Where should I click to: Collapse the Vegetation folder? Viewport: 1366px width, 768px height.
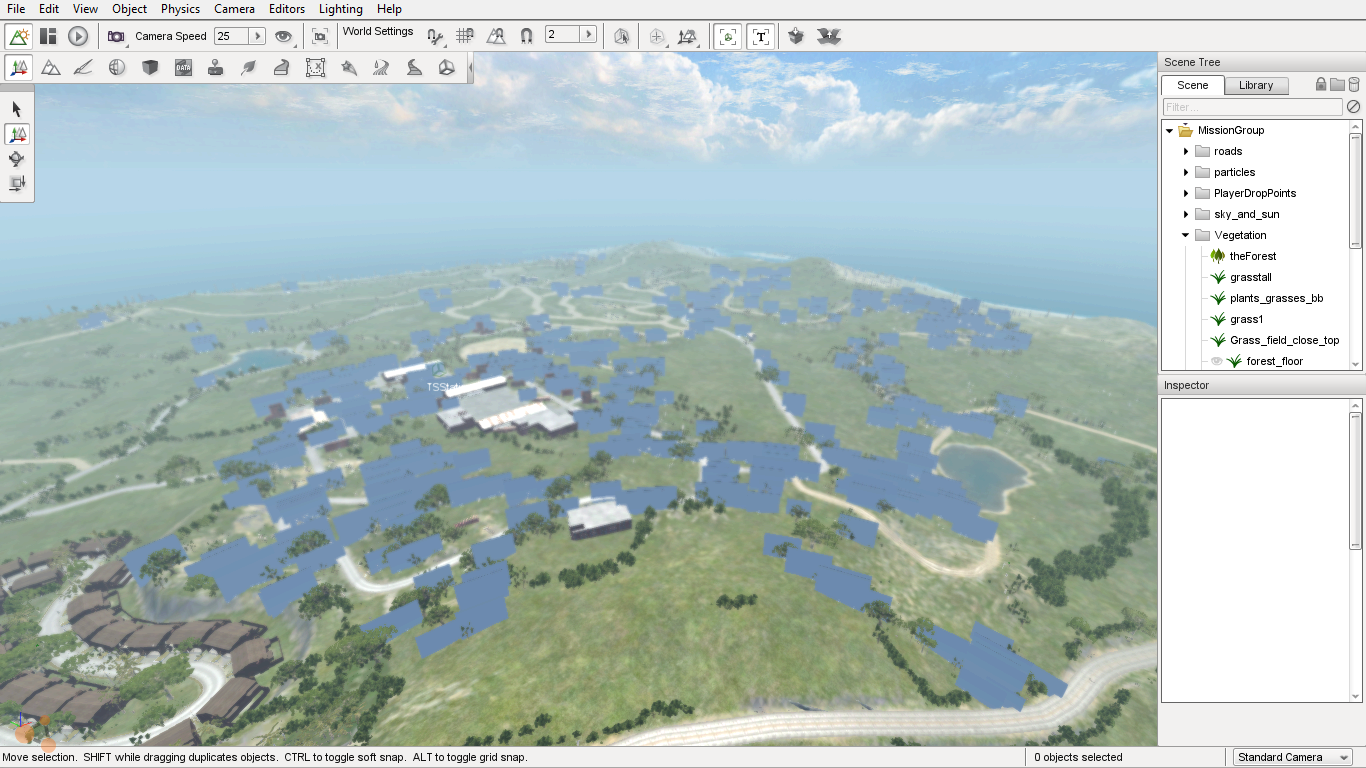[x=1186, y=235]
